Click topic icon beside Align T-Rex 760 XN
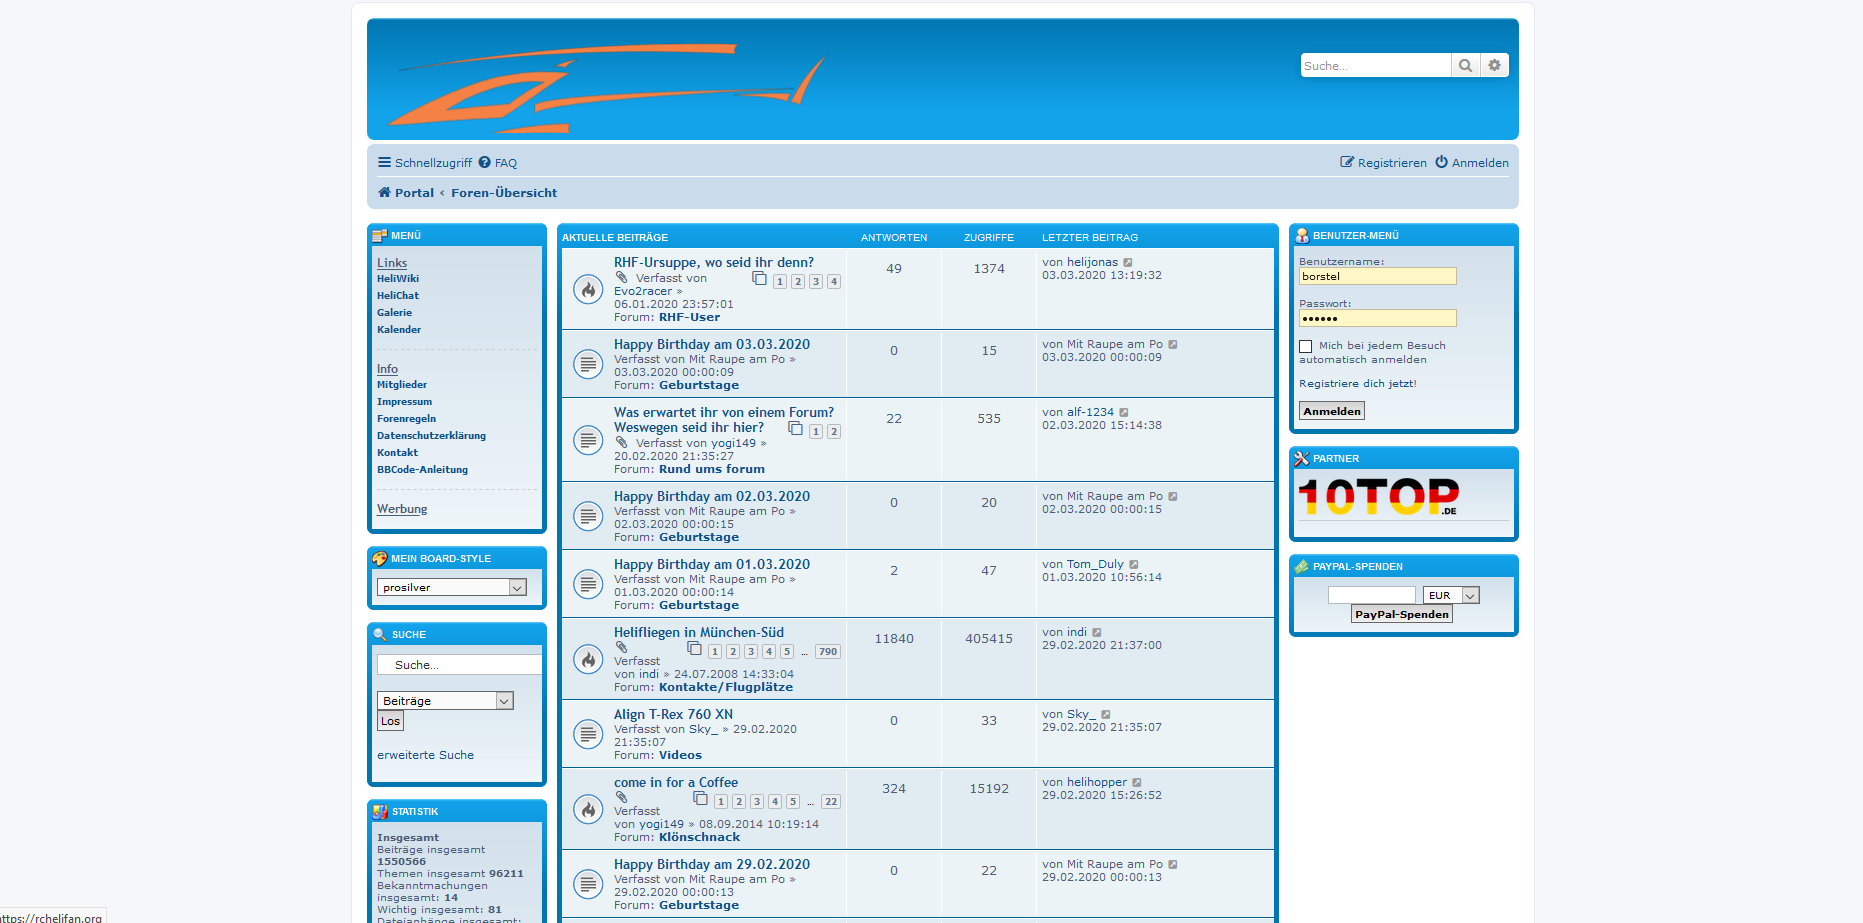This screenshot has width=1863, height=923. (588, 734)
